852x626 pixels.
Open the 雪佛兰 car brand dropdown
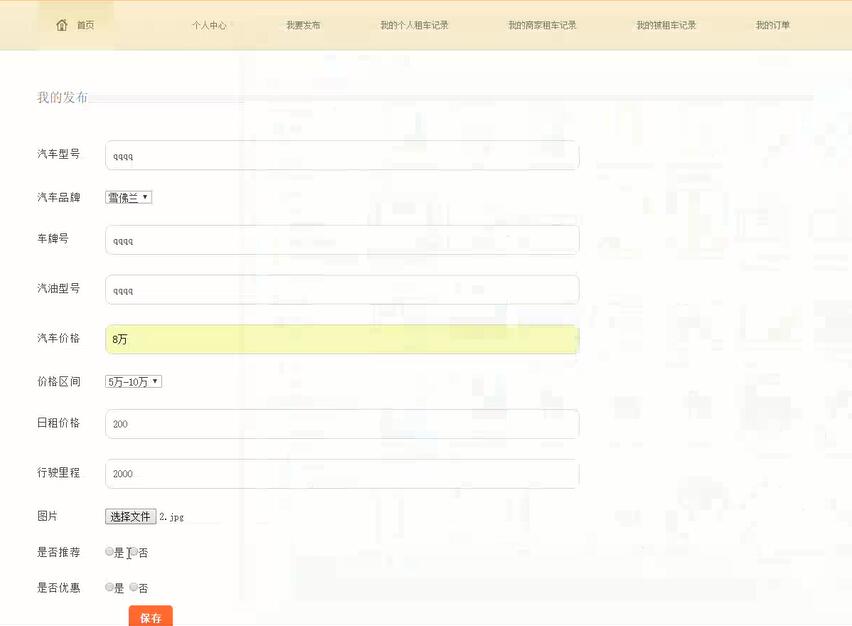click(x=126, y=196)
